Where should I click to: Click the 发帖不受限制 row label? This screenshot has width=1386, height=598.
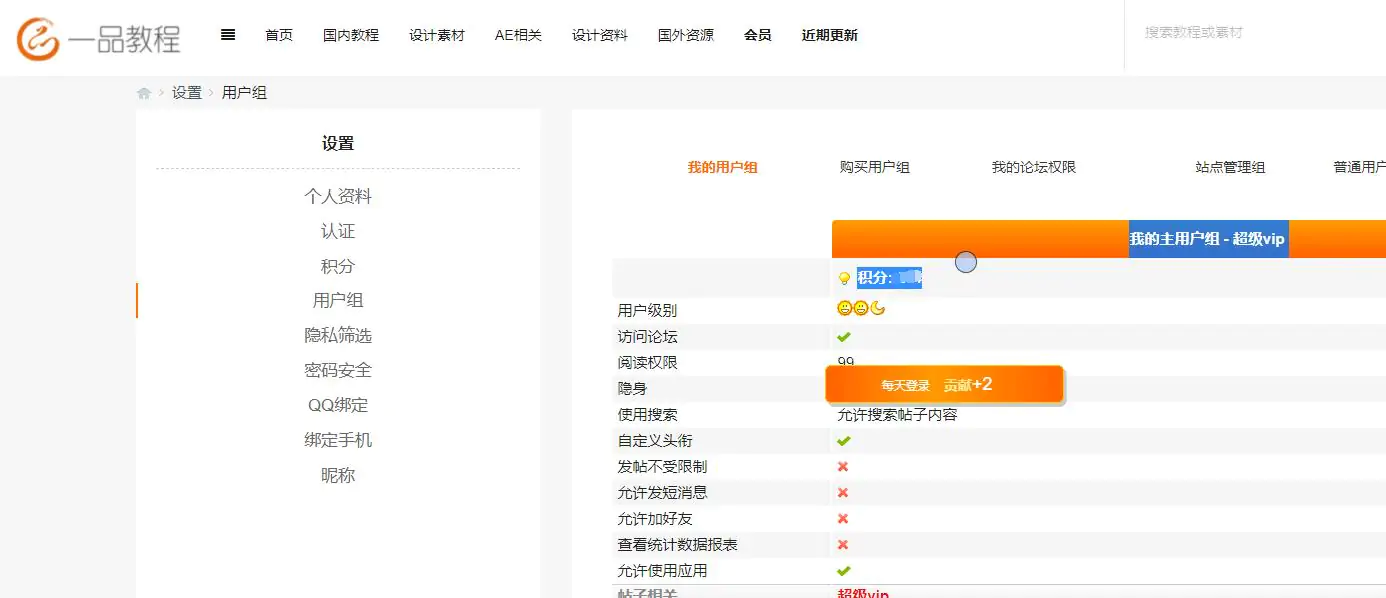tap(662, 467)
